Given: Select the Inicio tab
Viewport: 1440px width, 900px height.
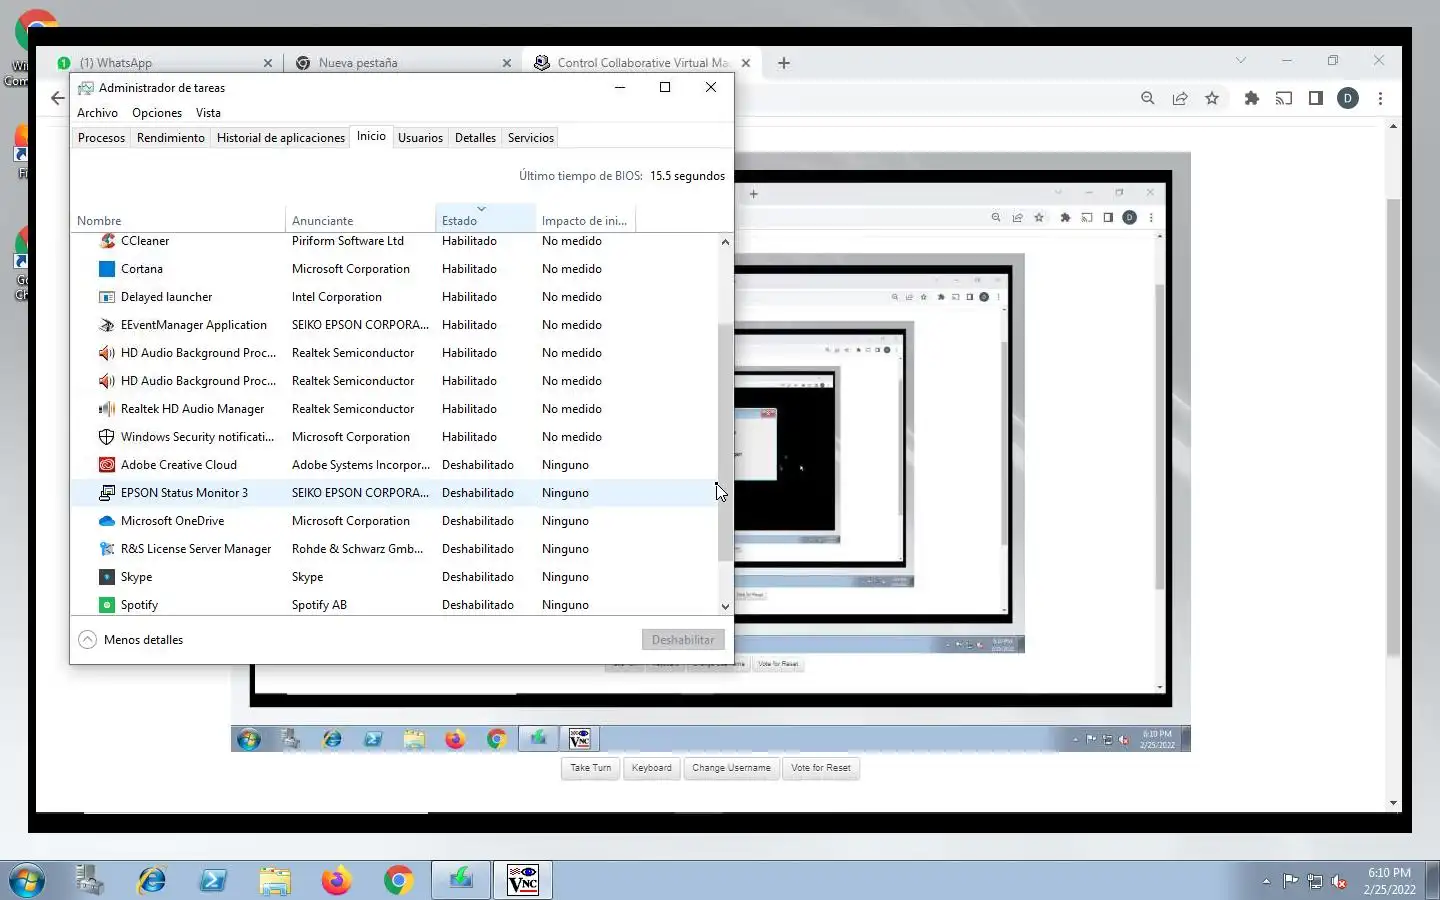Looking at the screenshot, I should pos(371,136).
